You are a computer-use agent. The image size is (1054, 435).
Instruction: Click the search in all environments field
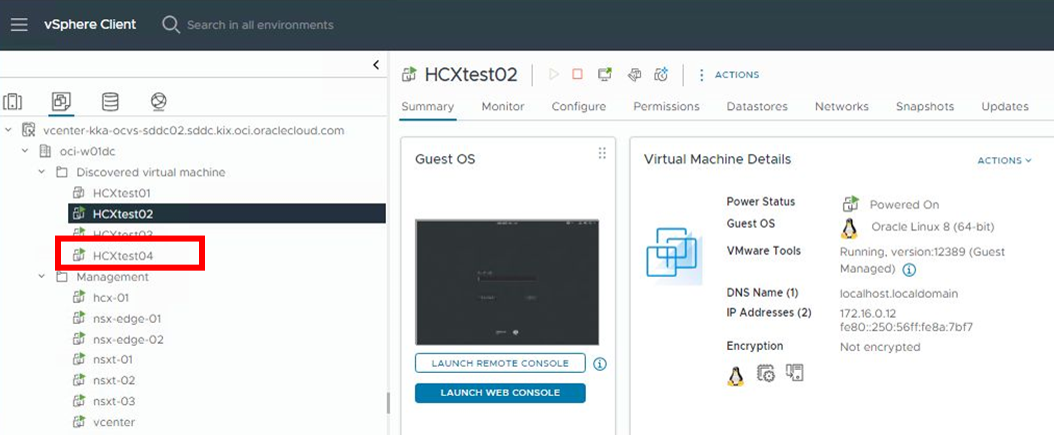pyautogui.click(x=260, y=24)
